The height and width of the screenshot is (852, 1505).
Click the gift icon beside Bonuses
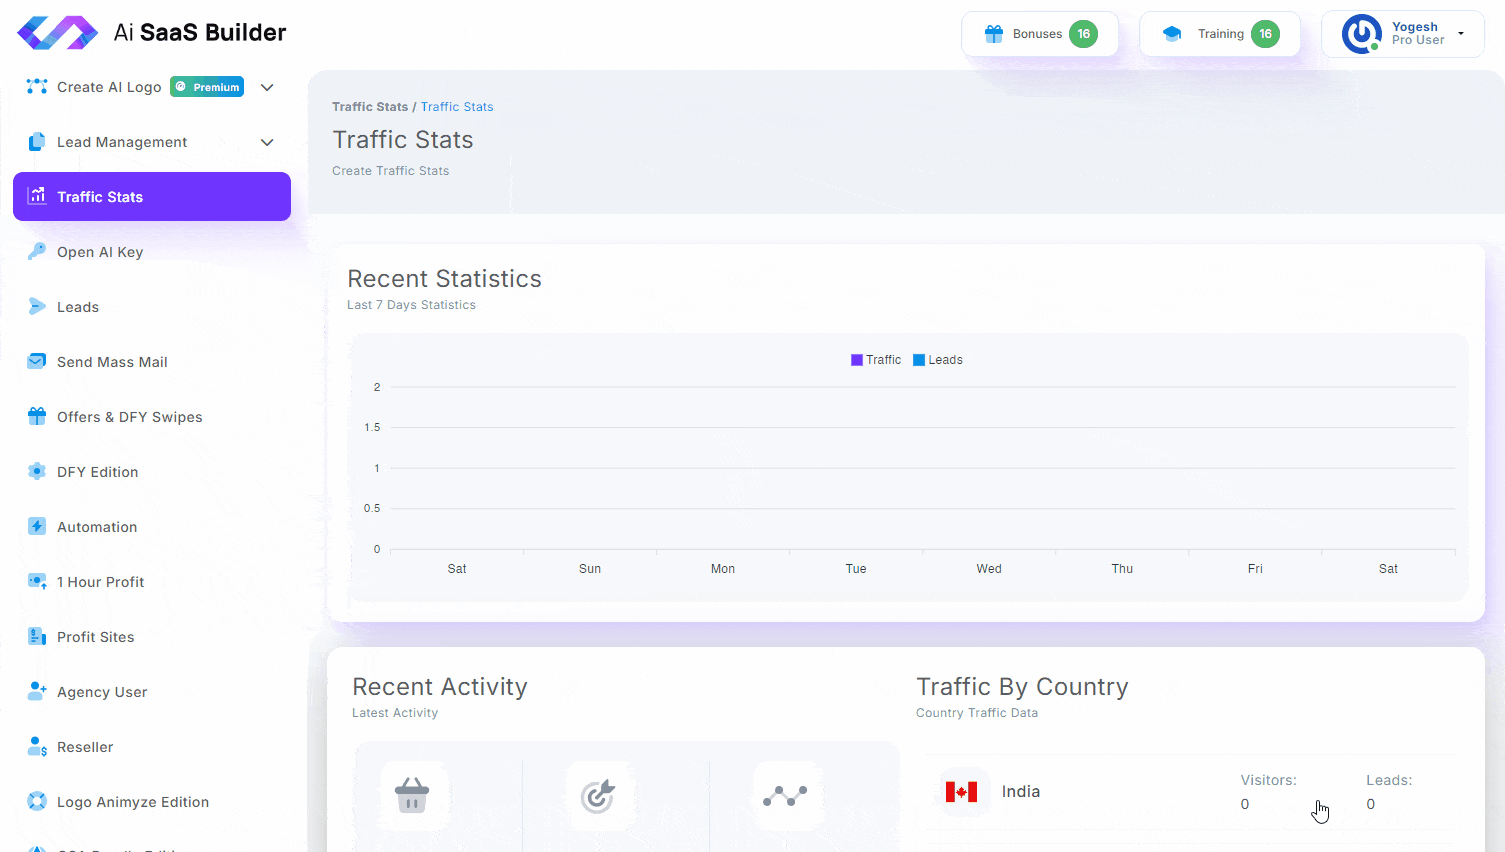click(993, 34)
